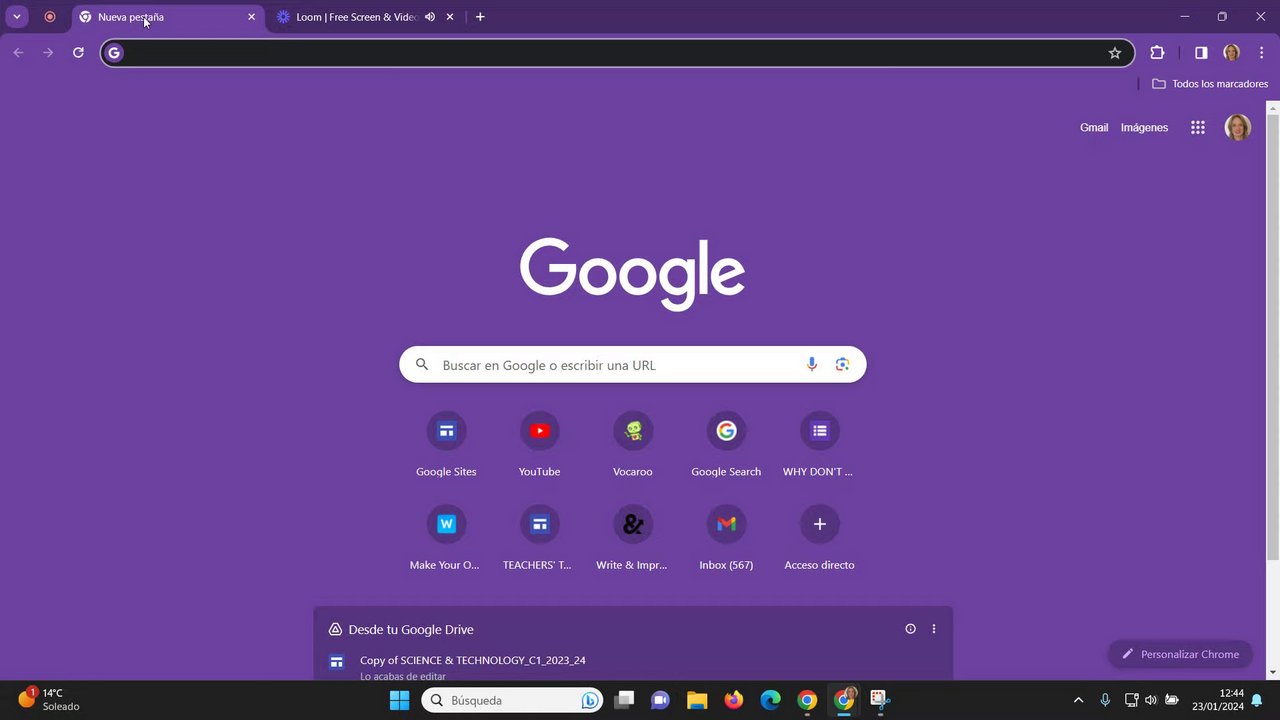
Task: Open the Teams chat taskbar icon
Action: pos(660,700)
